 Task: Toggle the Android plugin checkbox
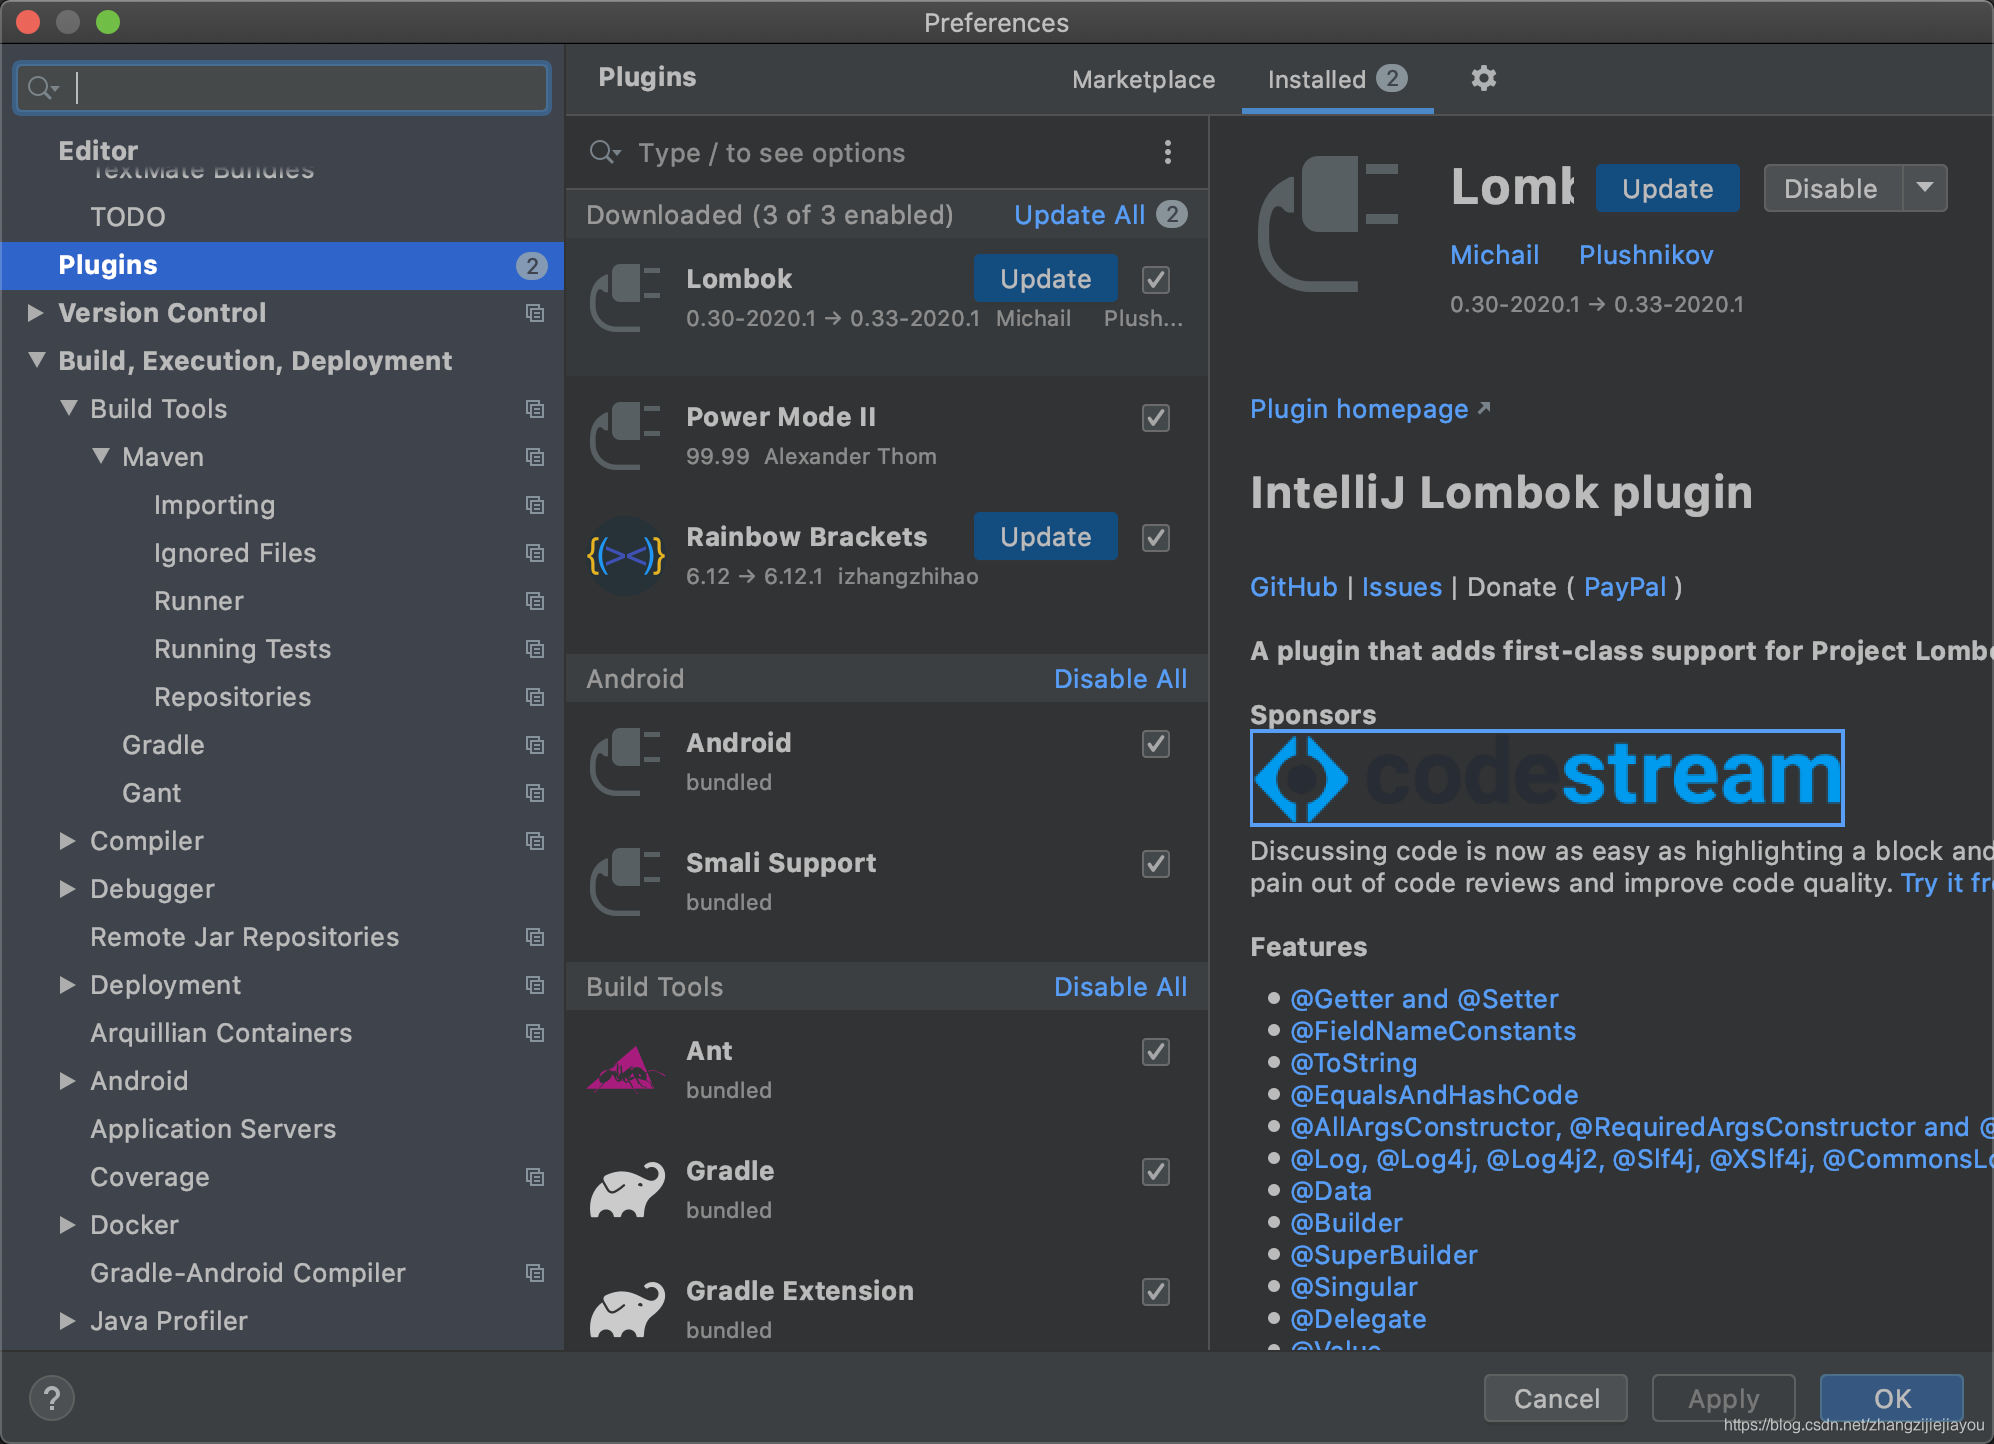1156,744
